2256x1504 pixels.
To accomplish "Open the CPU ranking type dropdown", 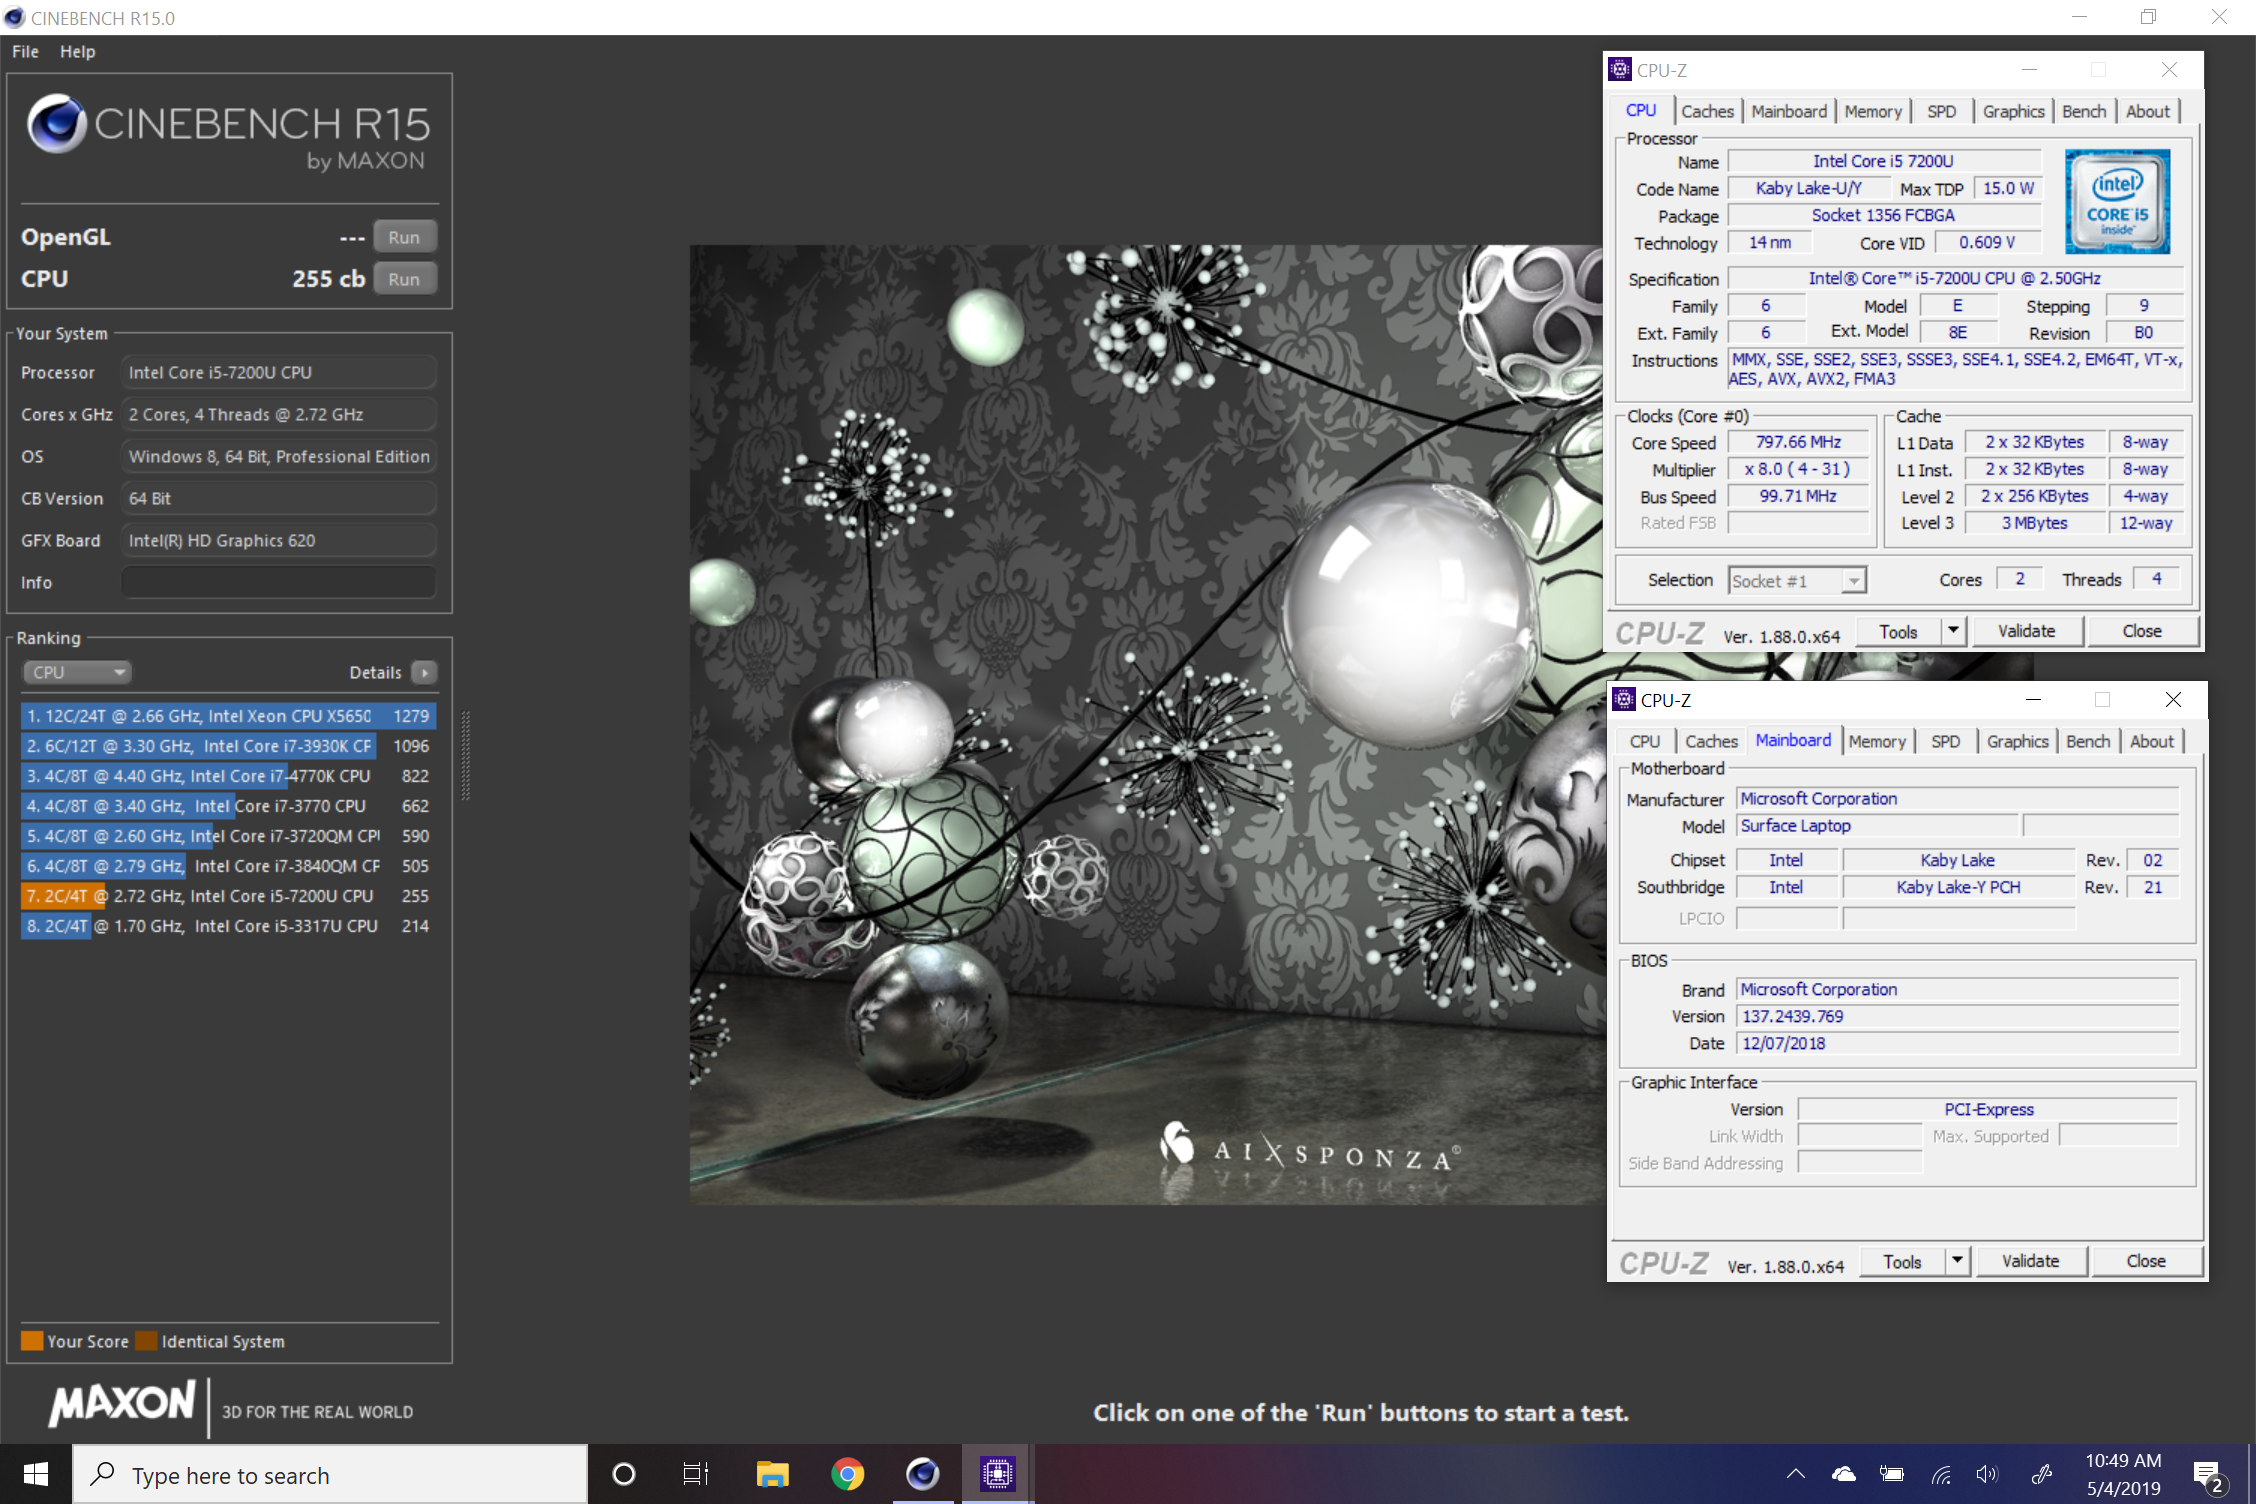I will pyautogui.click(x=77, y=672).
